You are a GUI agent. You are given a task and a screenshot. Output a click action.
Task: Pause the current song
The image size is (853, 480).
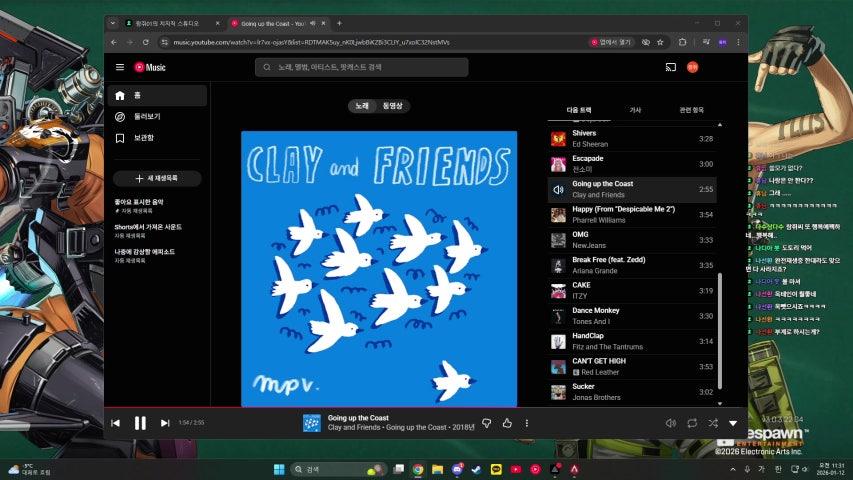pyautogui.click(x=140, y=423)
